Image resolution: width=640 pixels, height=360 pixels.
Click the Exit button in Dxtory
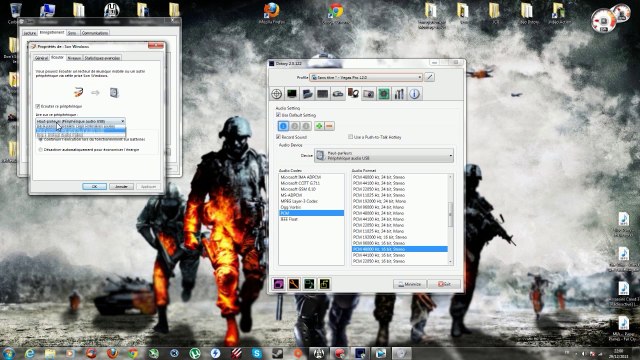444,284
